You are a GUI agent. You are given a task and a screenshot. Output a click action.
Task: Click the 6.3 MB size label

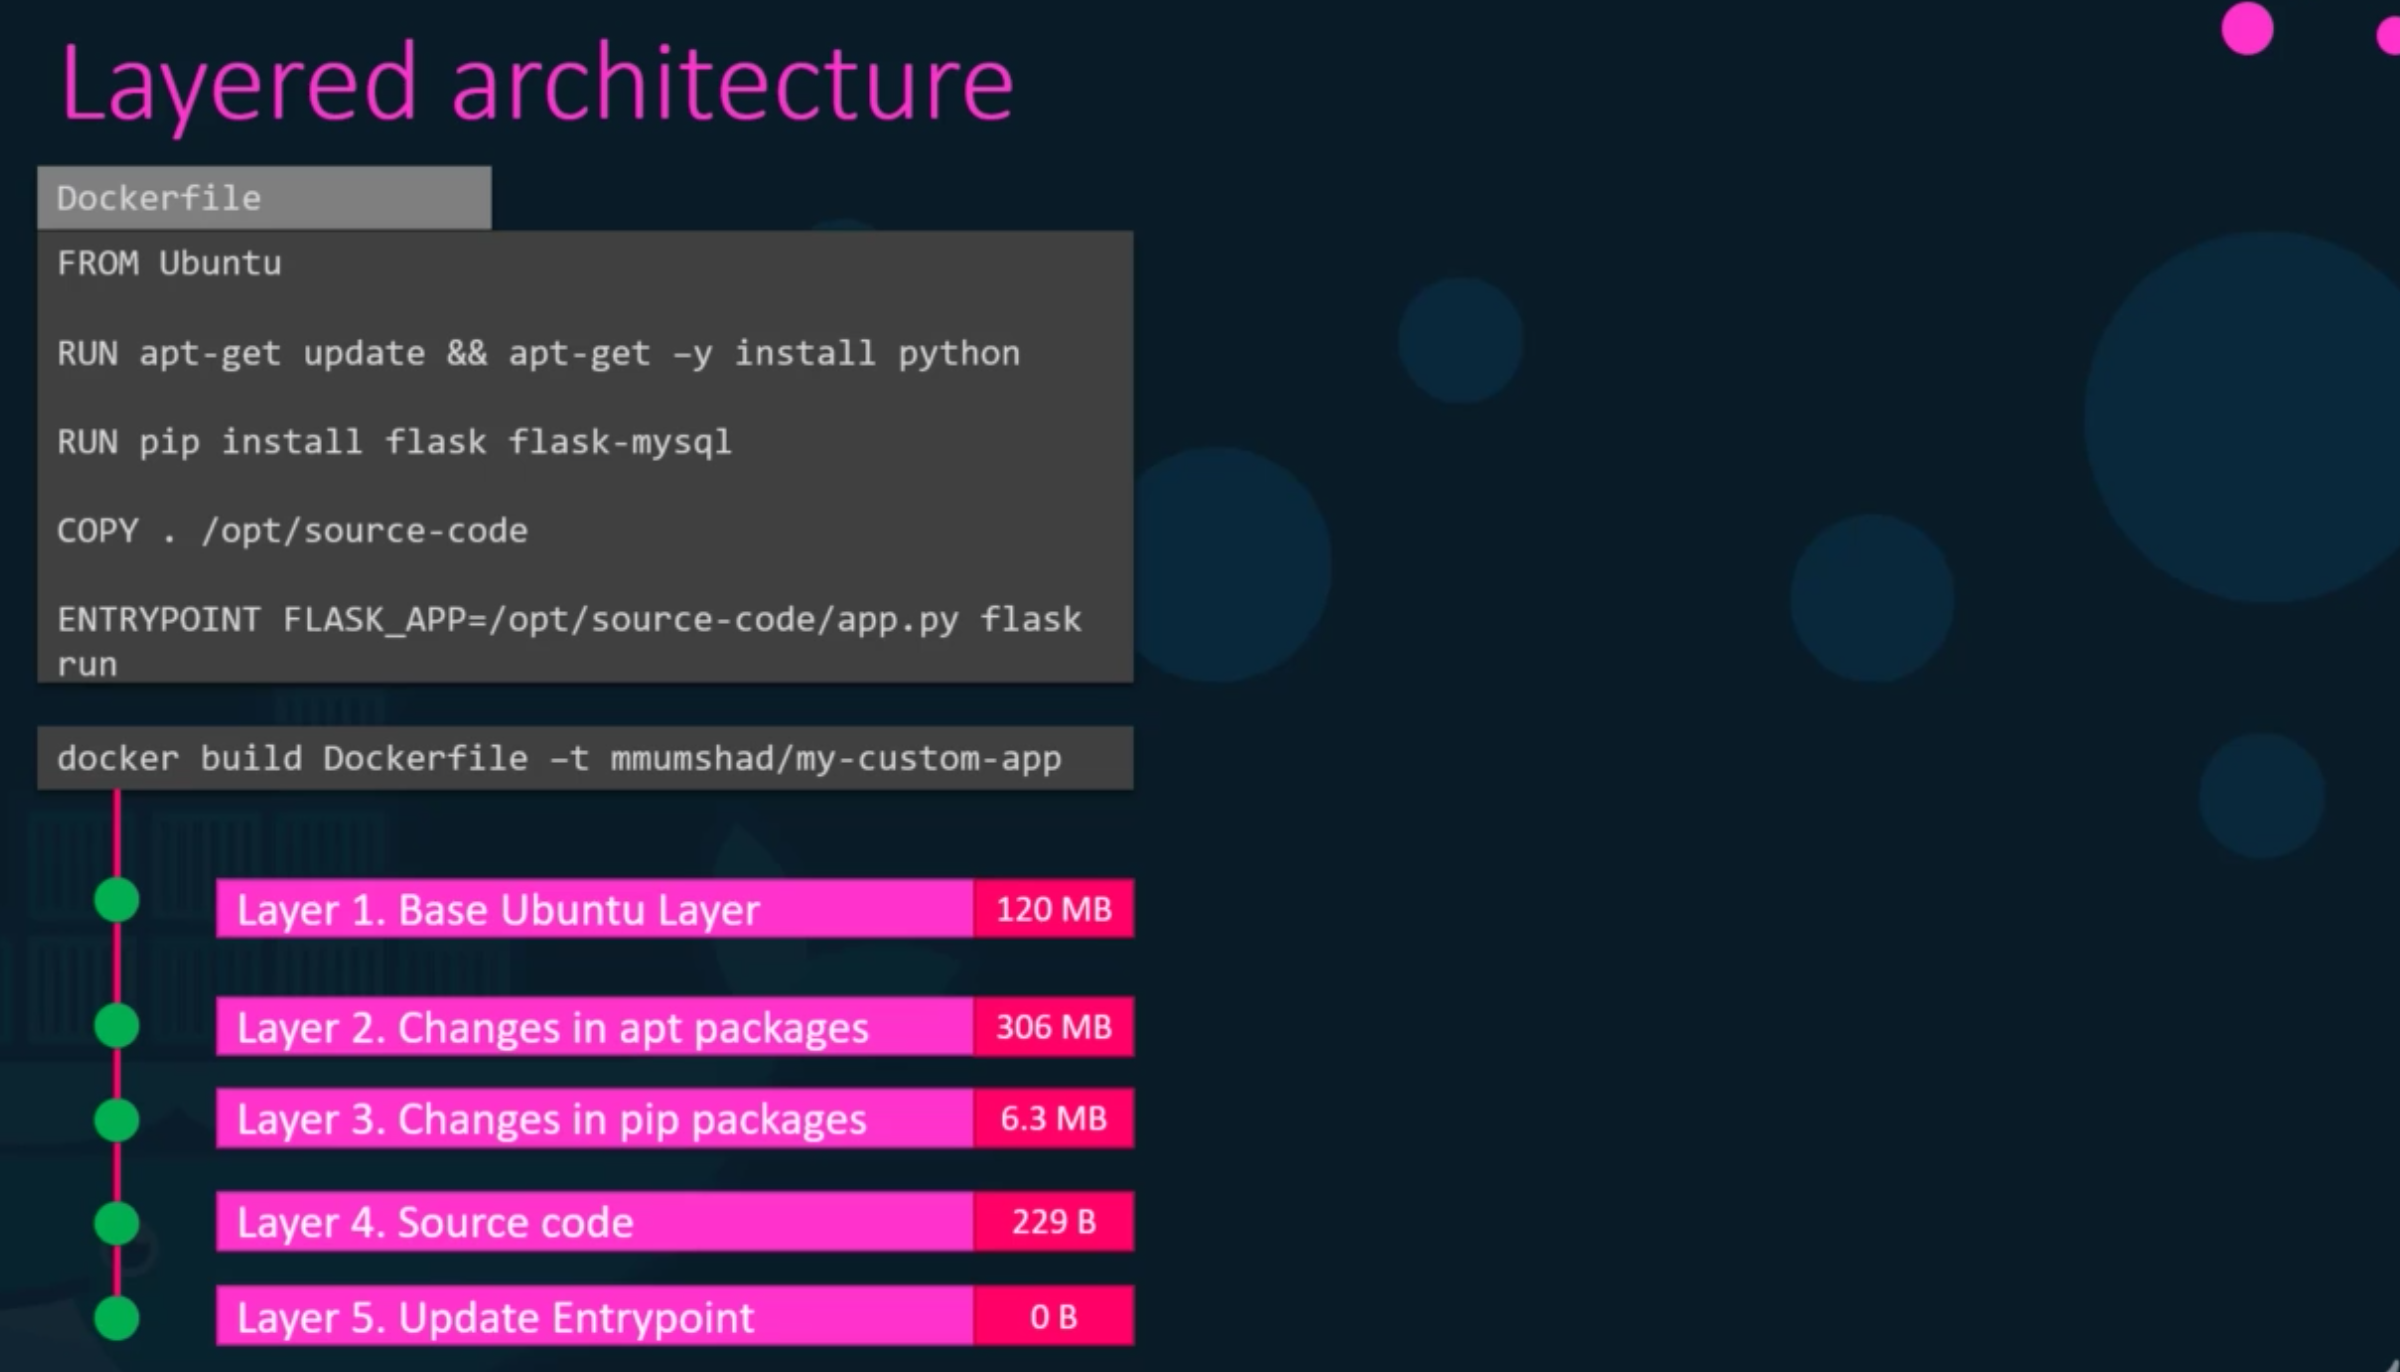(1053, 1118)
